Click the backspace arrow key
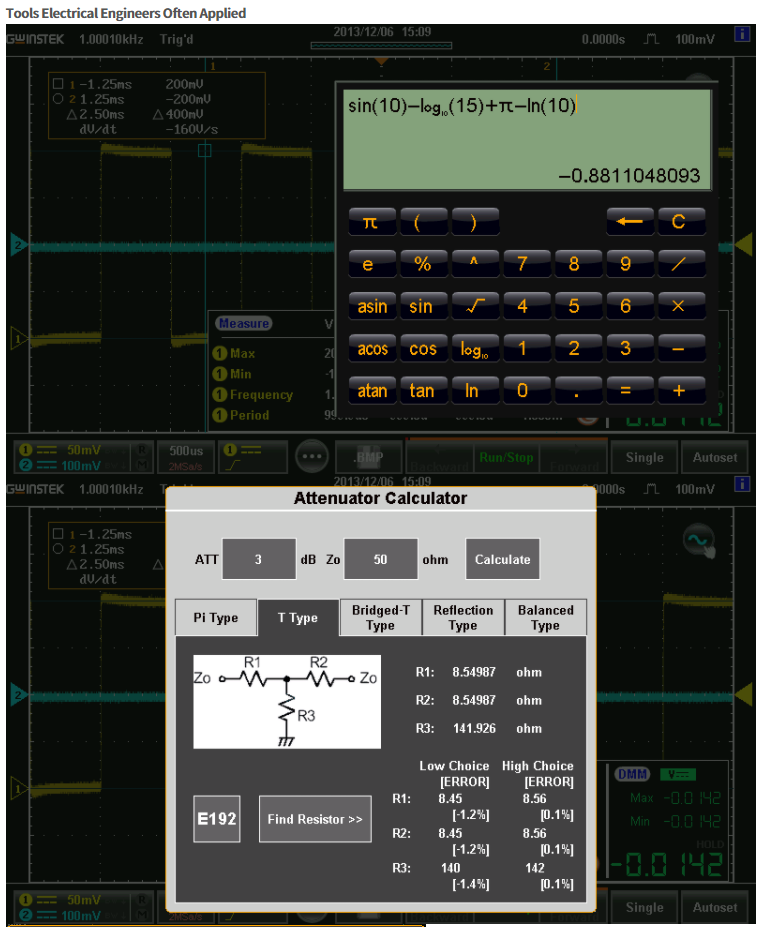768x927 pixels. pos(630,222)
